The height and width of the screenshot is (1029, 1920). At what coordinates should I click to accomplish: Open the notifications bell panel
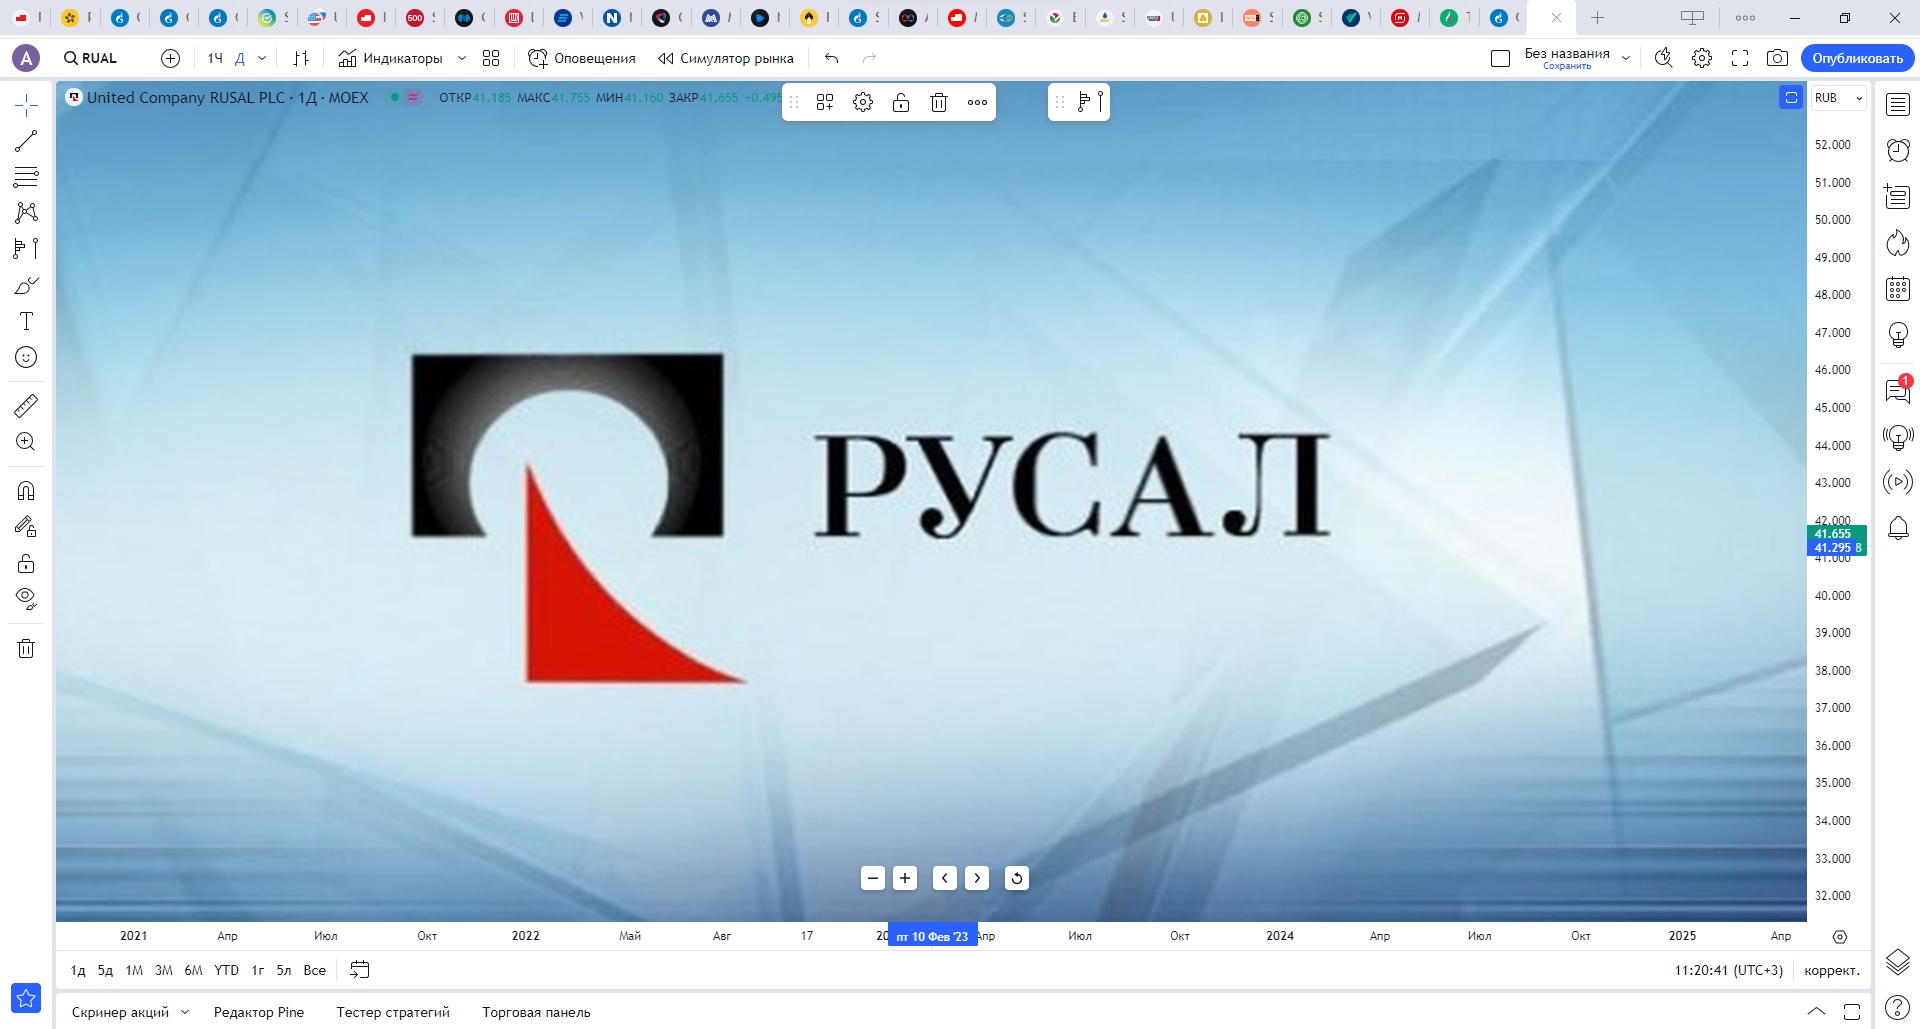[1898, 528]
